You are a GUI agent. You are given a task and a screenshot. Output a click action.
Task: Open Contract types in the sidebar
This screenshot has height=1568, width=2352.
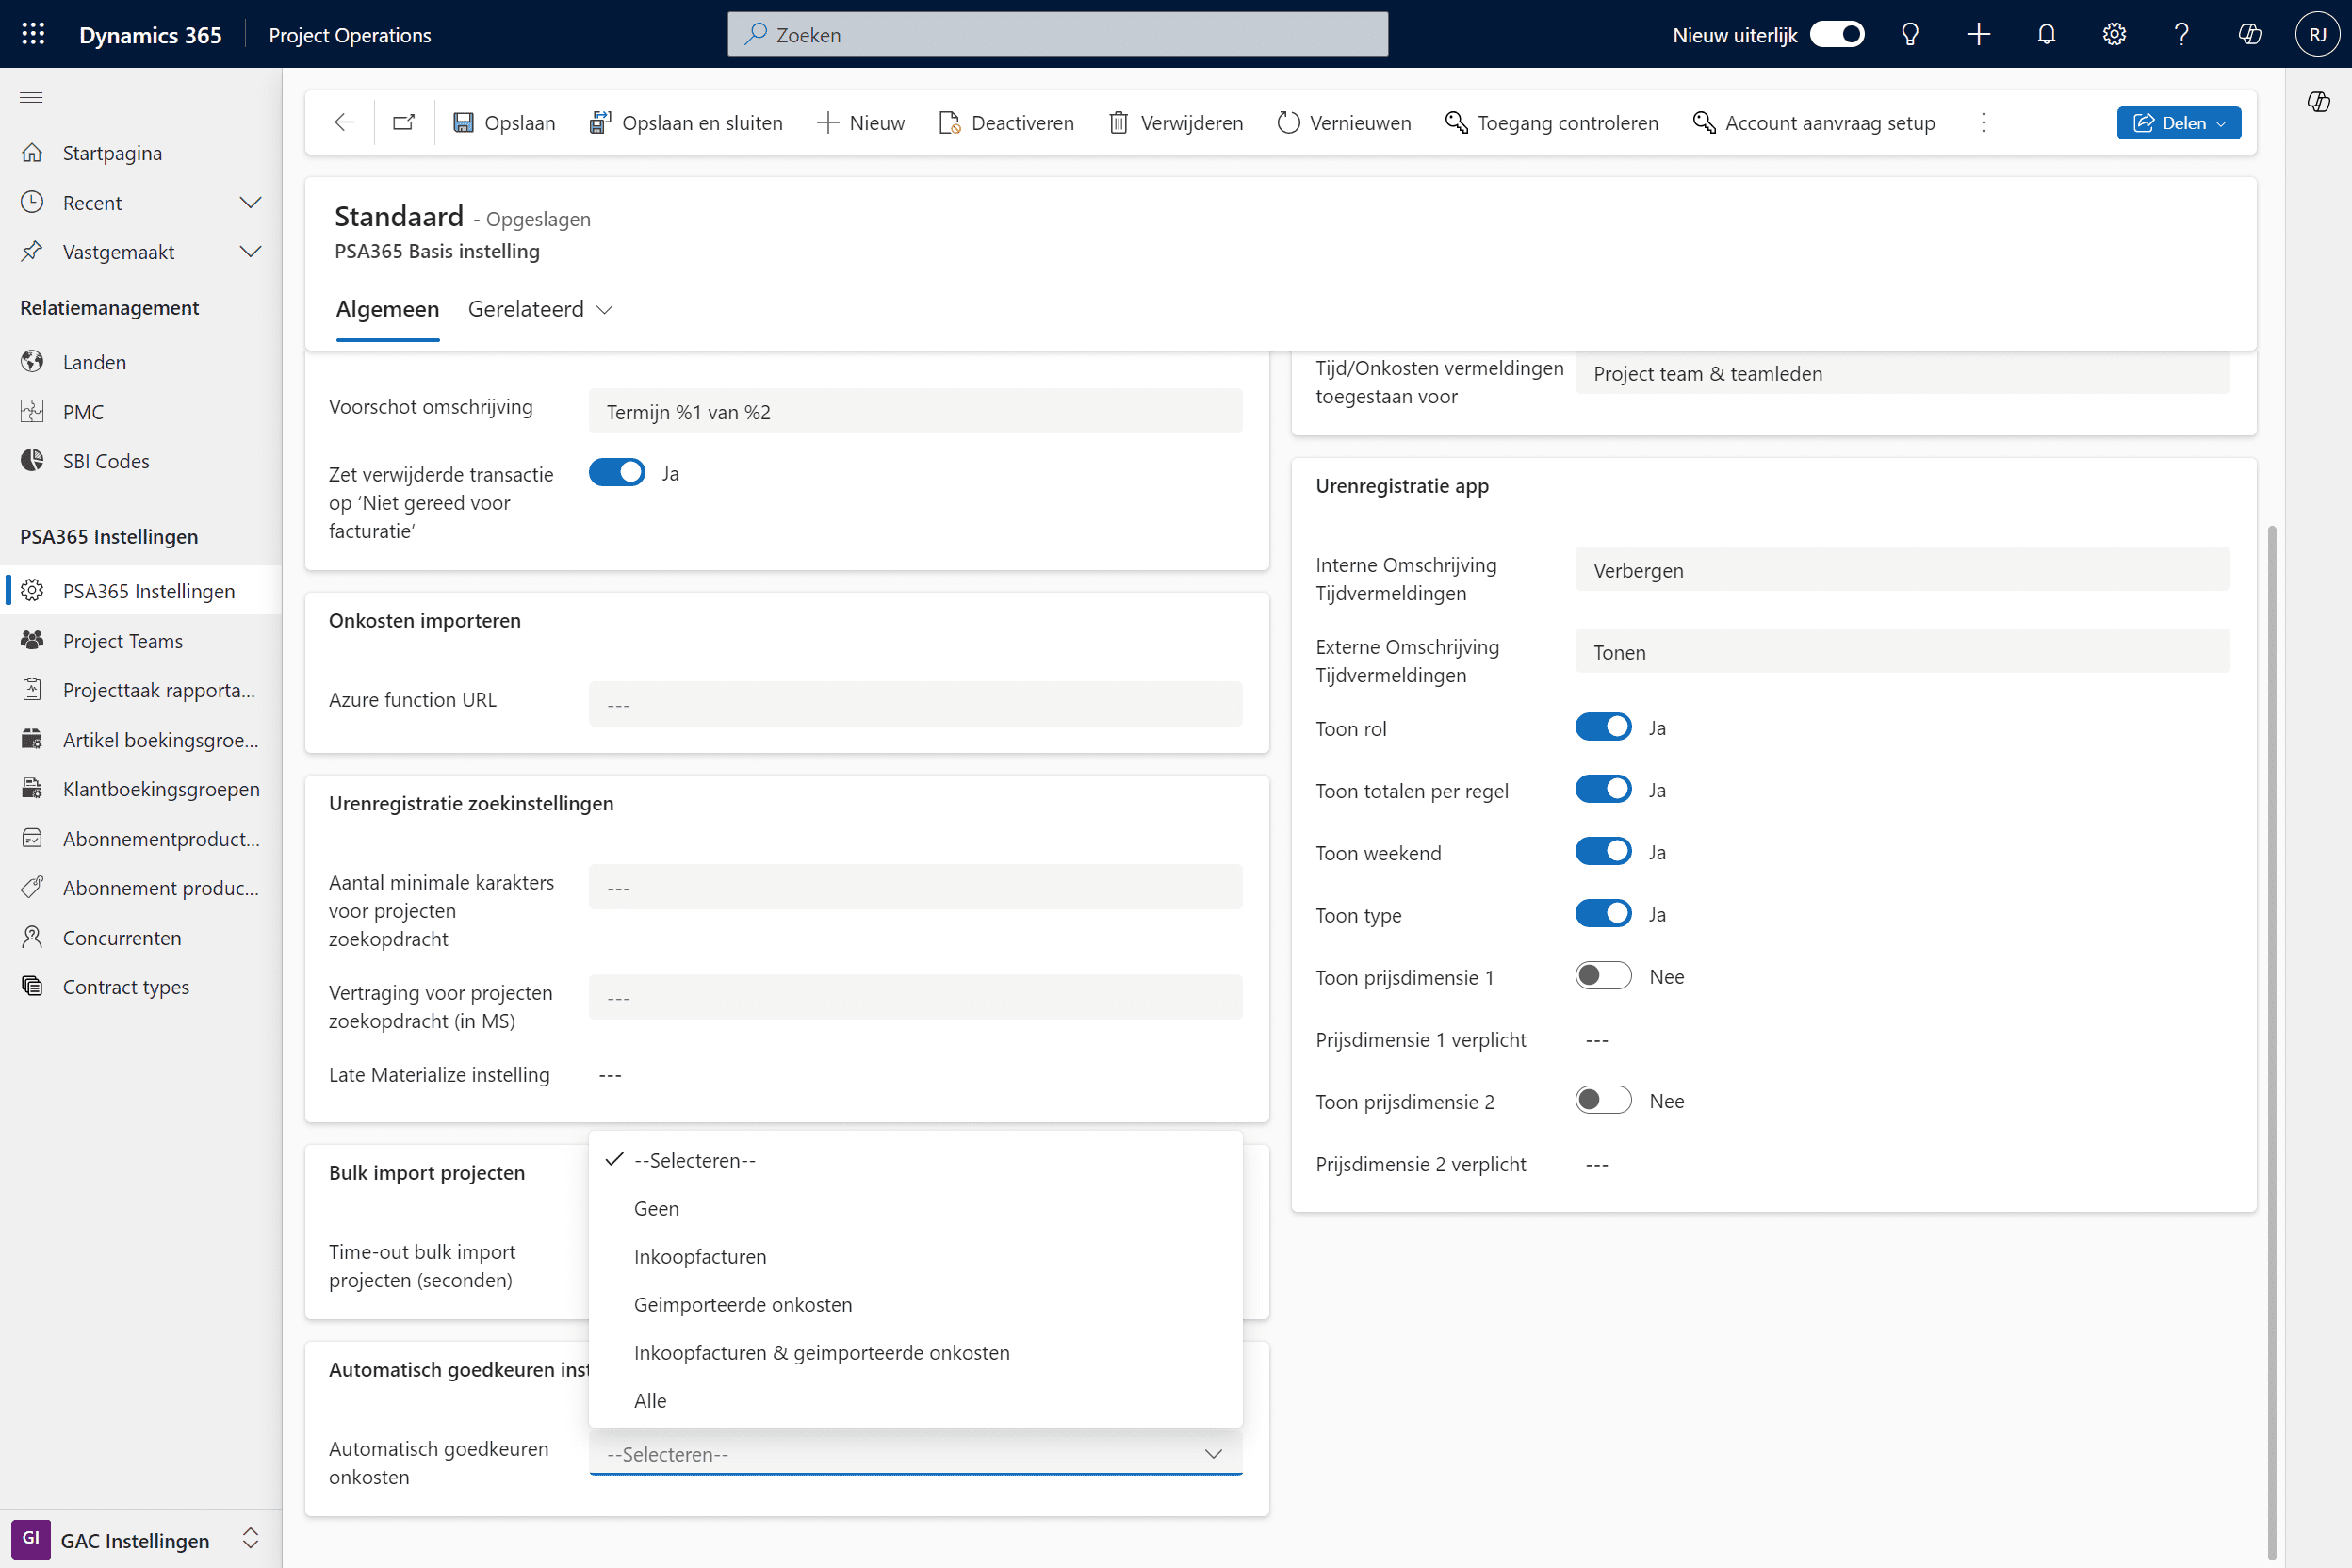140,986
